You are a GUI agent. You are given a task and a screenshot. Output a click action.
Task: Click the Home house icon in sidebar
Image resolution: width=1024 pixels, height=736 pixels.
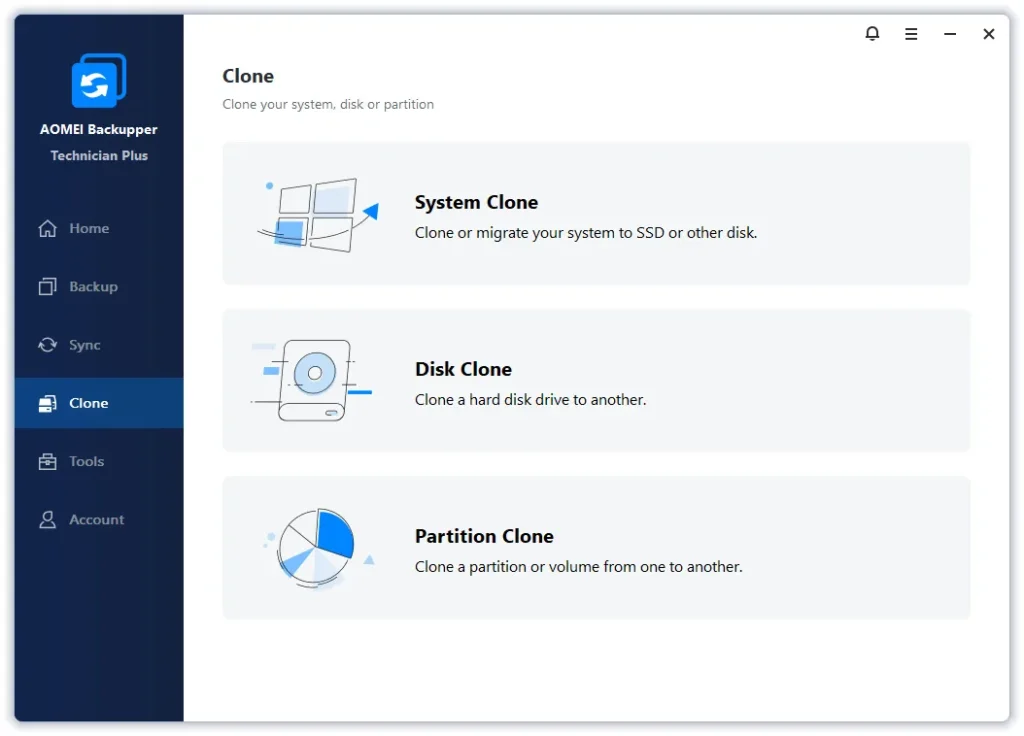point(47,229)
